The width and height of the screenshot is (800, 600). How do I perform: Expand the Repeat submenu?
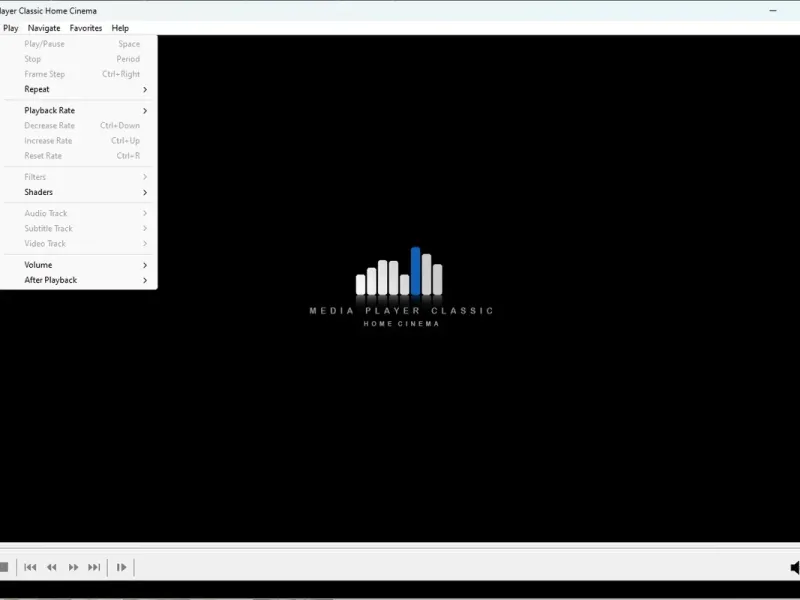pyautogui.click(x=79, y=89)
